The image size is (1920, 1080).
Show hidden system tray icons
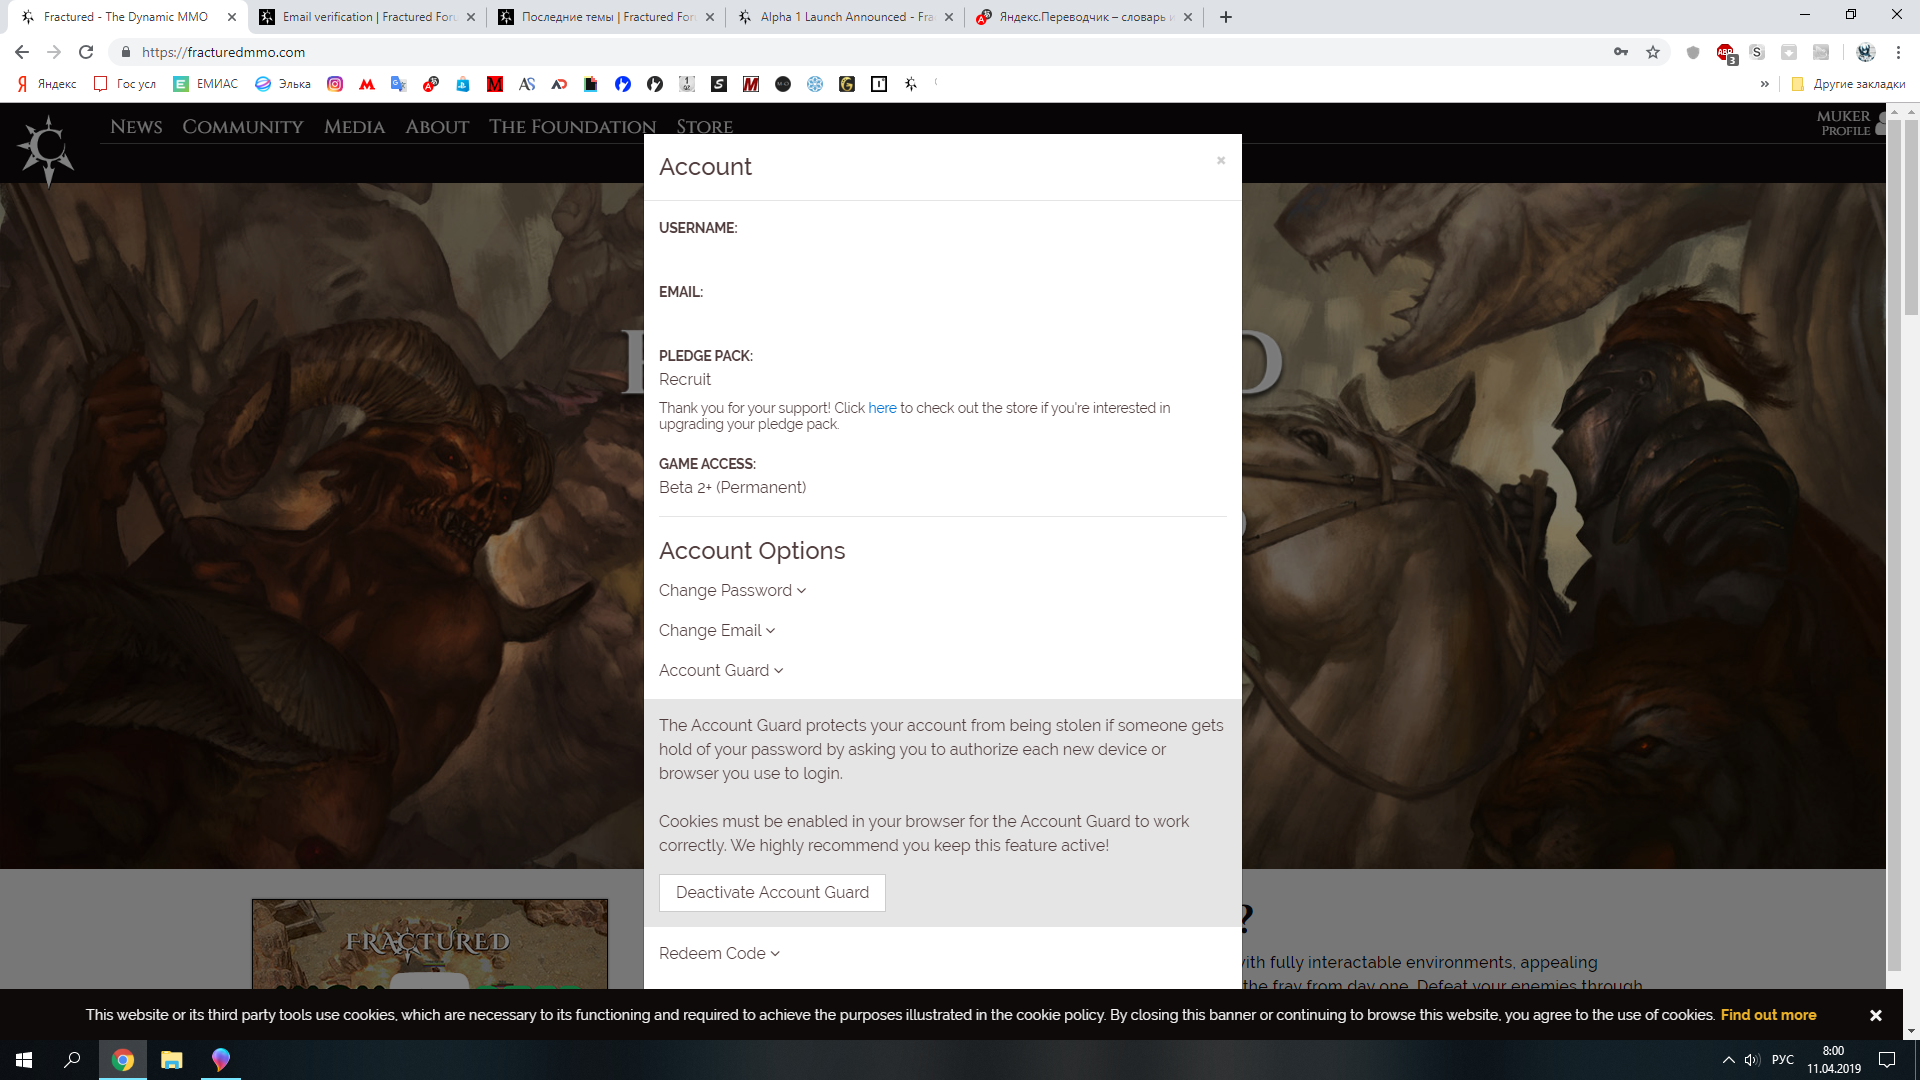[x=1728, y=1060]
